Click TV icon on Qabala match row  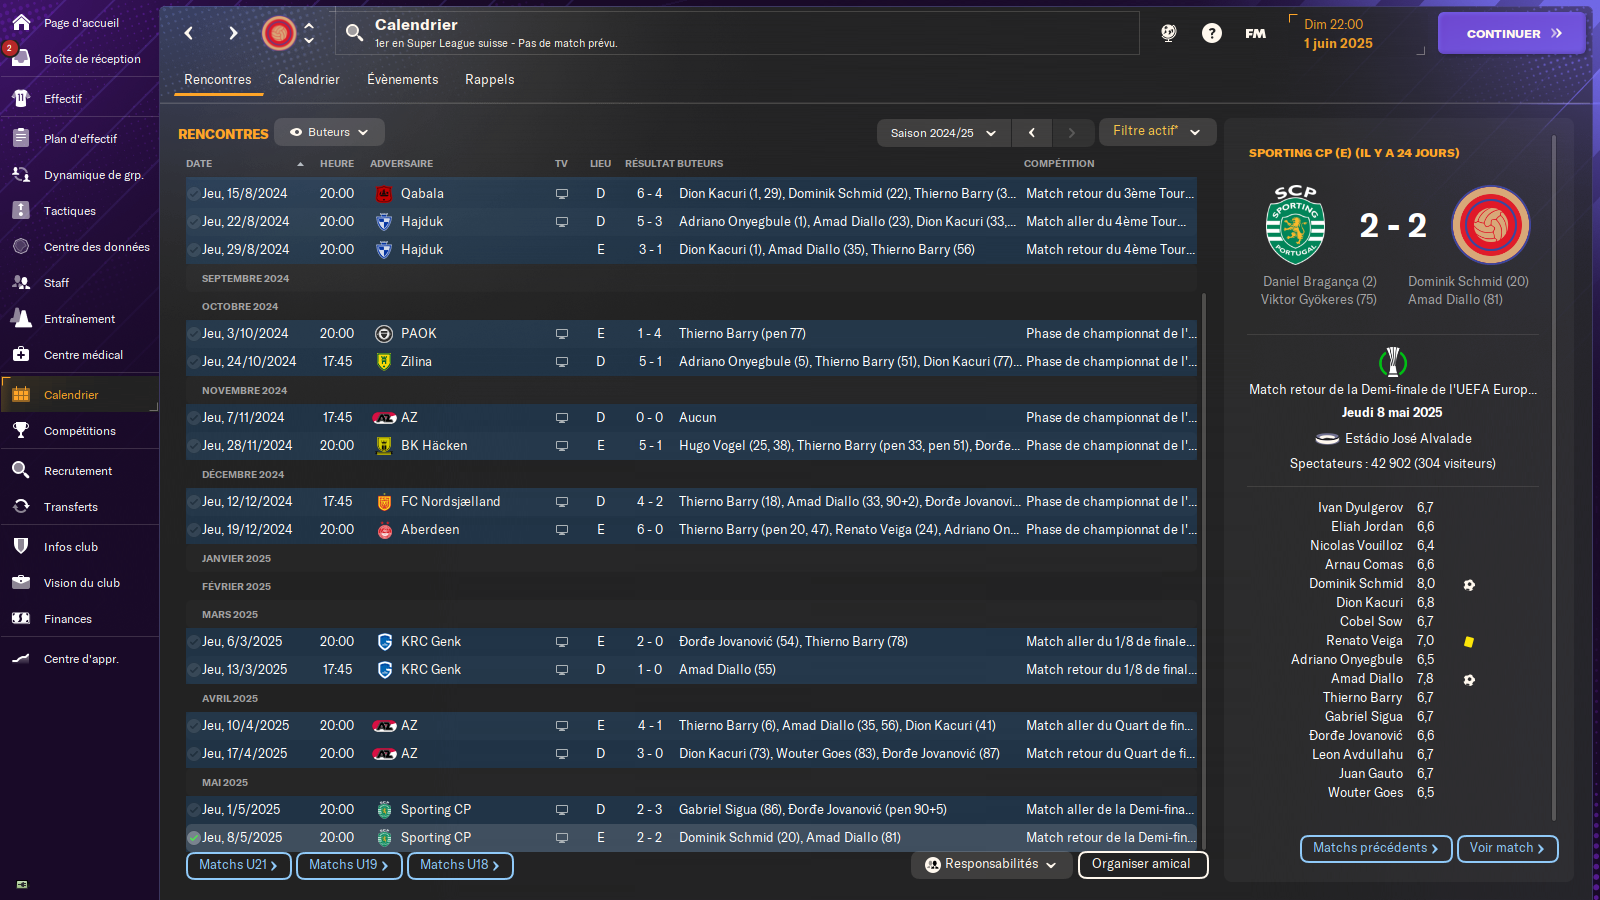point(562,194)
